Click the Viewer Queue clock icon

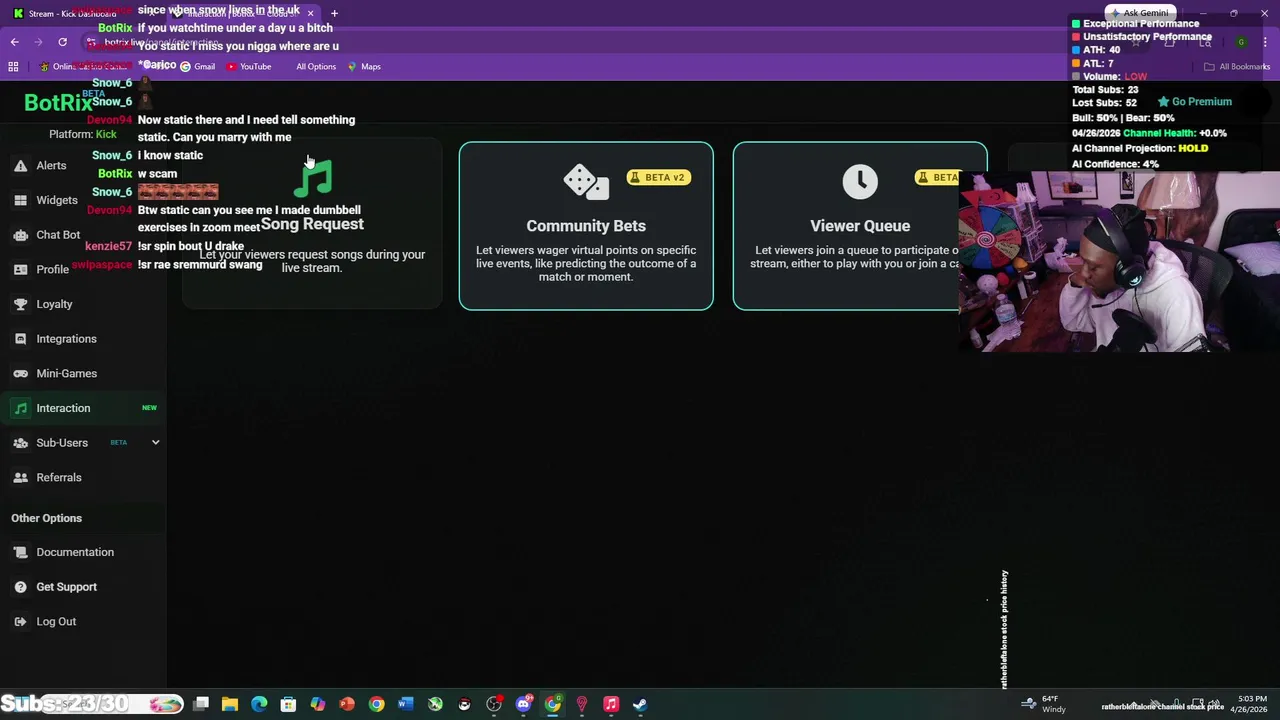click(860, 181)
